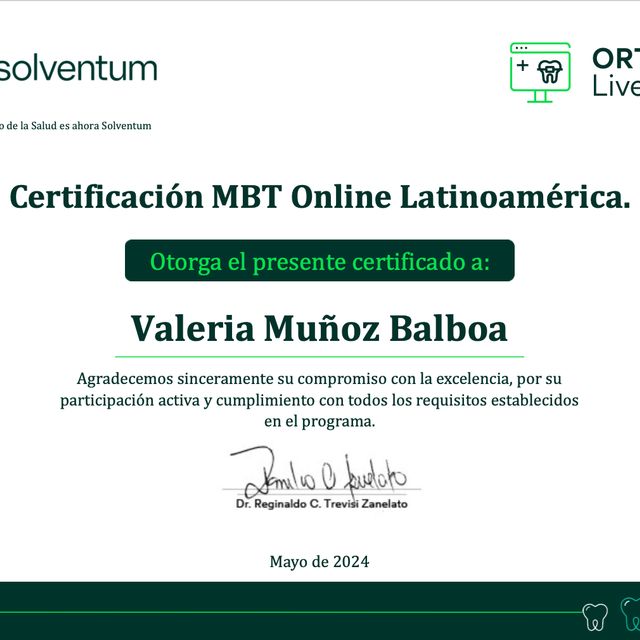640x640 pixels.
Task: Click the Solventum logo text
Action: point(78,68)
